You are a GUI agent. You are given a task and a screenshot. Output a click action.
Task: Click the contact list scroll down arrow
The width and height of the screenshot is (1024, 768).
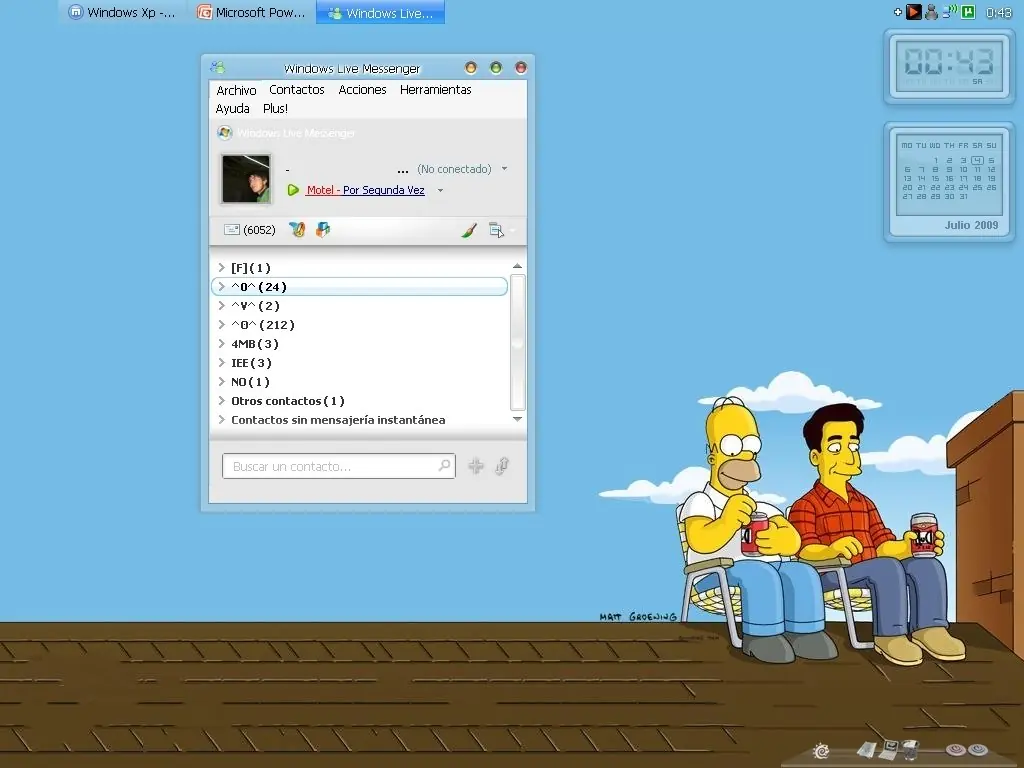[x=517, y=419]
